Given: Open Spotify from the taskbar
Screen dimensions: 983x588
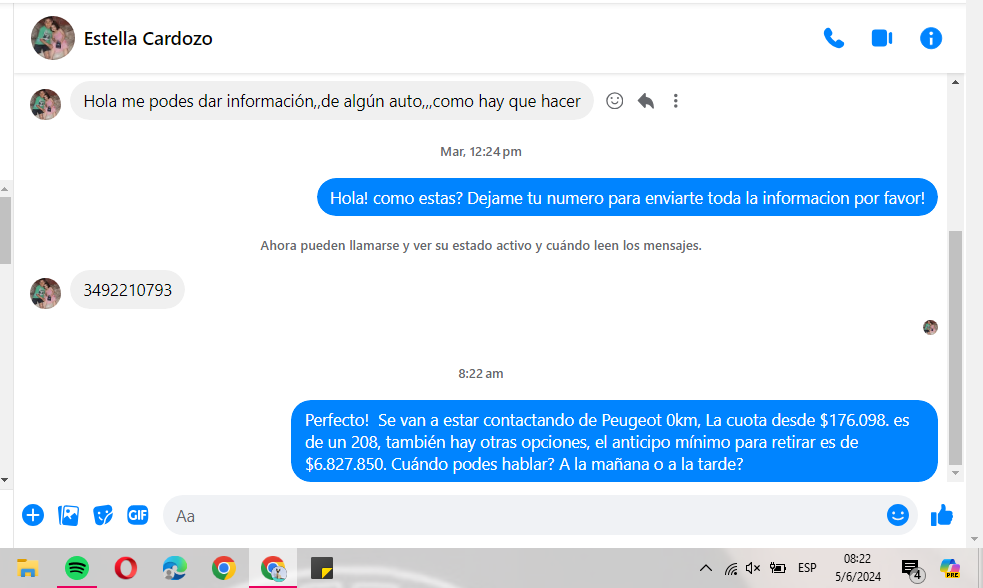Looking at the screenshot, I should pyautogui.click(x=77, y=568).
